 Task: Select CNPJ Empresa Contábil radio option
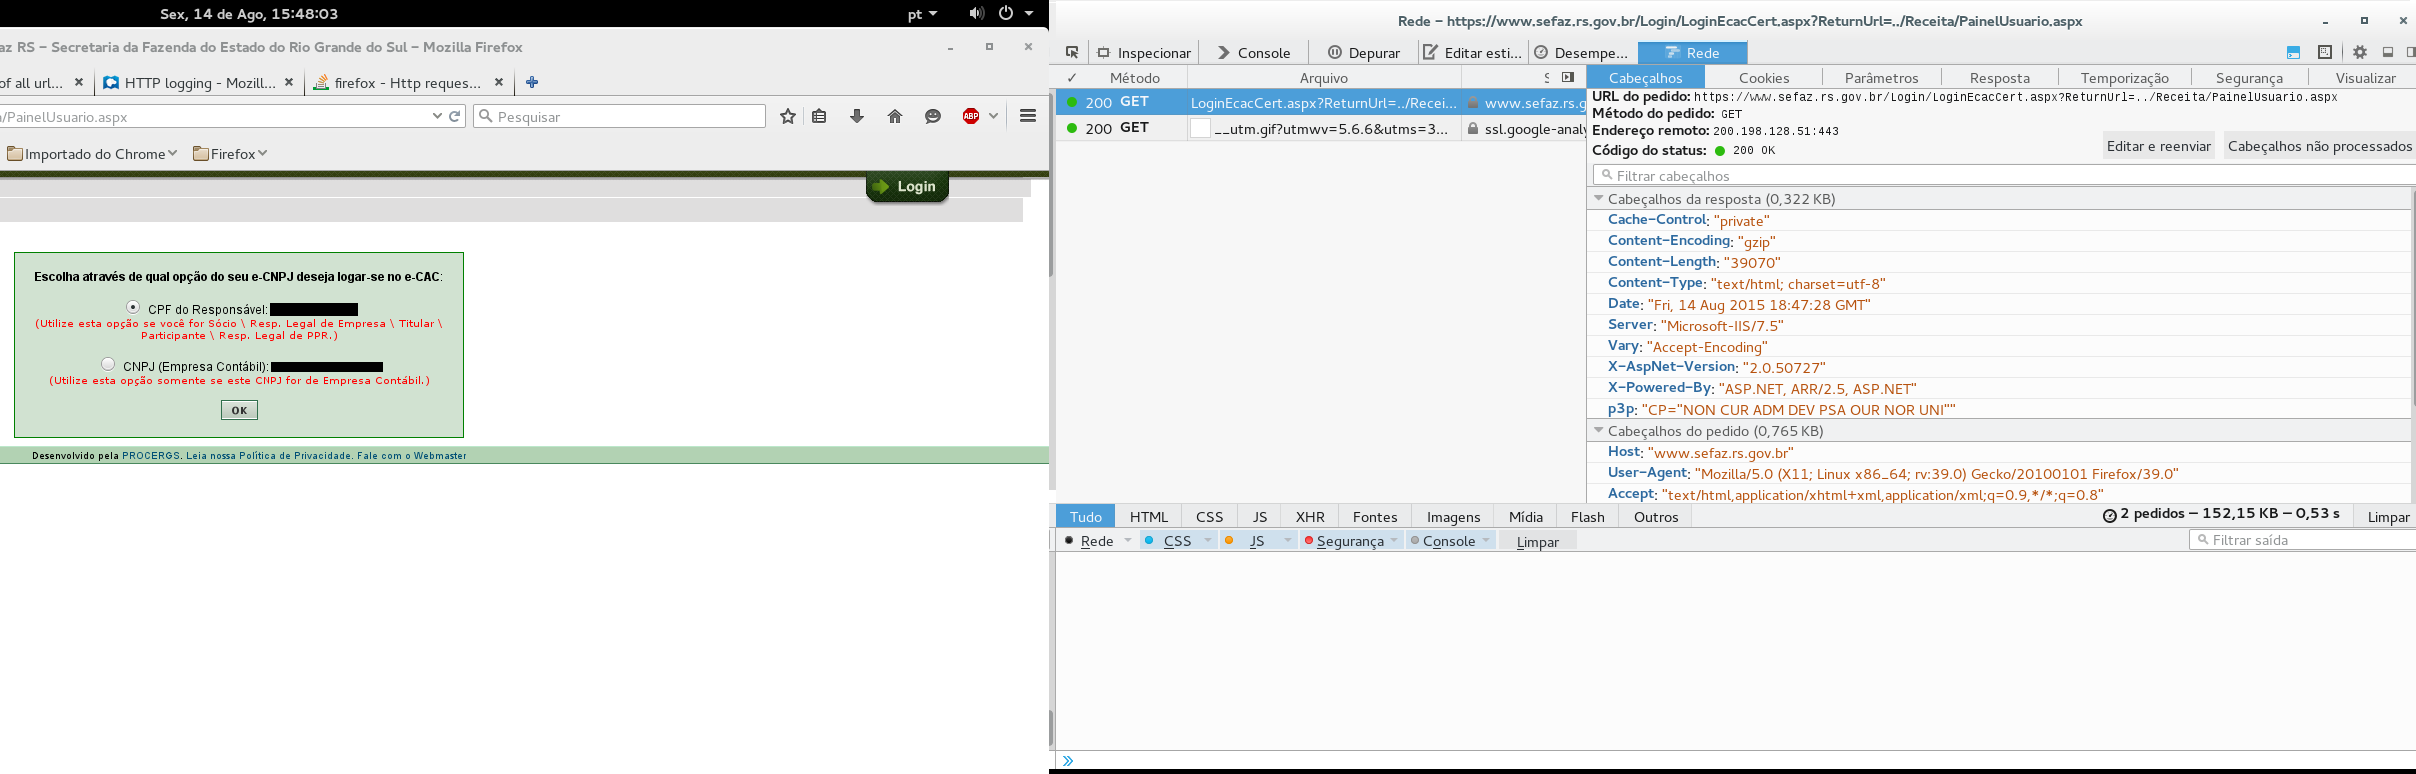(x=108, y=364)
